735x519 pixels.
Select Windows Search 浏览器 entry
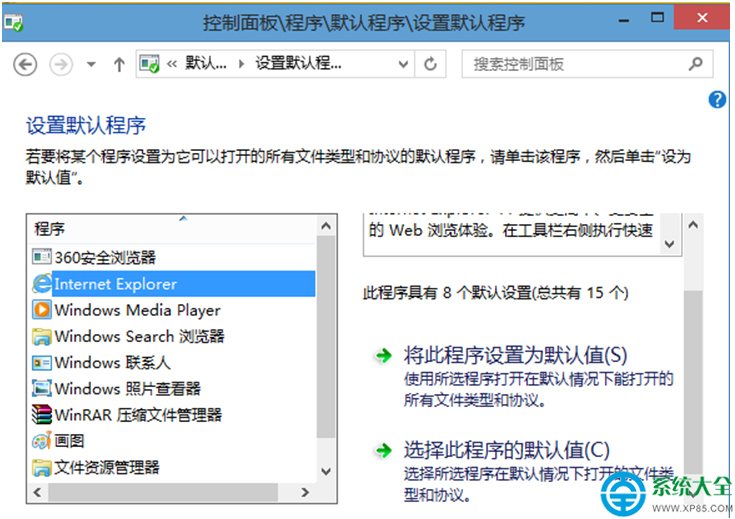[x=172, y=336]
